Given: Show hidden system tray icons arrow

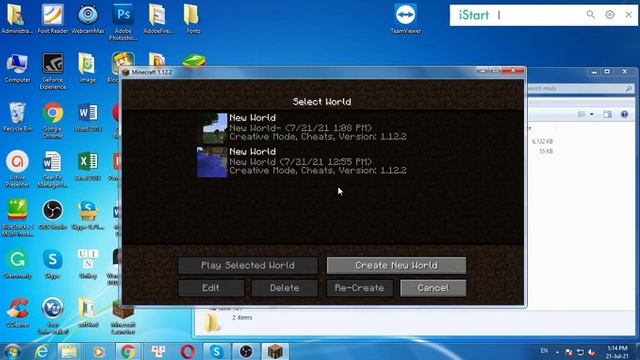Looking at the screenshot, I should click(x=557, y=351).
